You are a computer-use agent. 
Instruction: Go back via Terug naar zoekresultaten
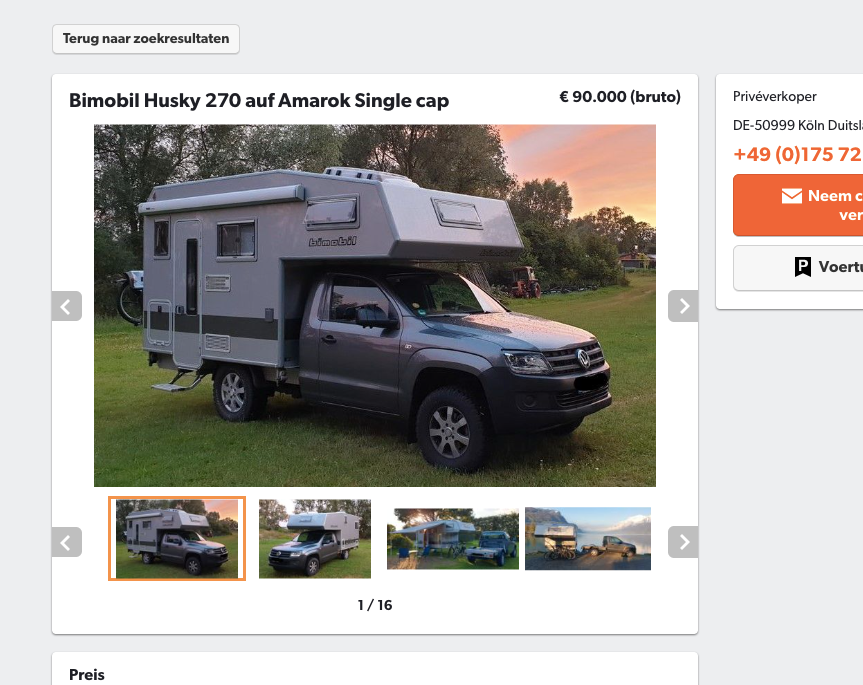(146, 39)
